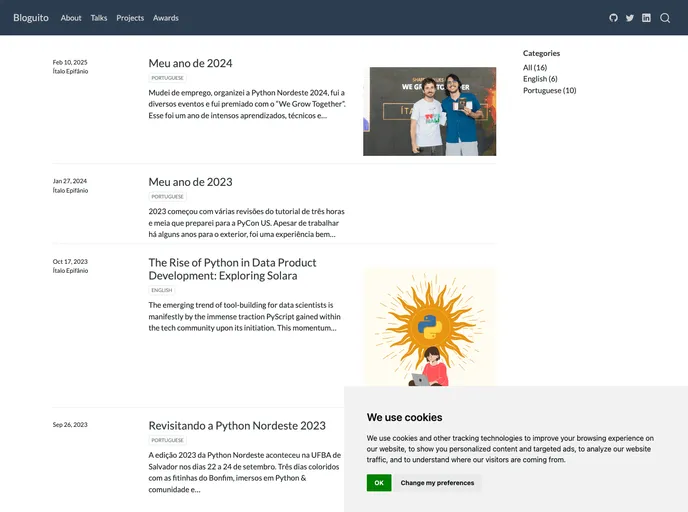Open the Talks menu item
Image resolution: width=688 pixels, height=512 pixels.
(x=99, y=18)
